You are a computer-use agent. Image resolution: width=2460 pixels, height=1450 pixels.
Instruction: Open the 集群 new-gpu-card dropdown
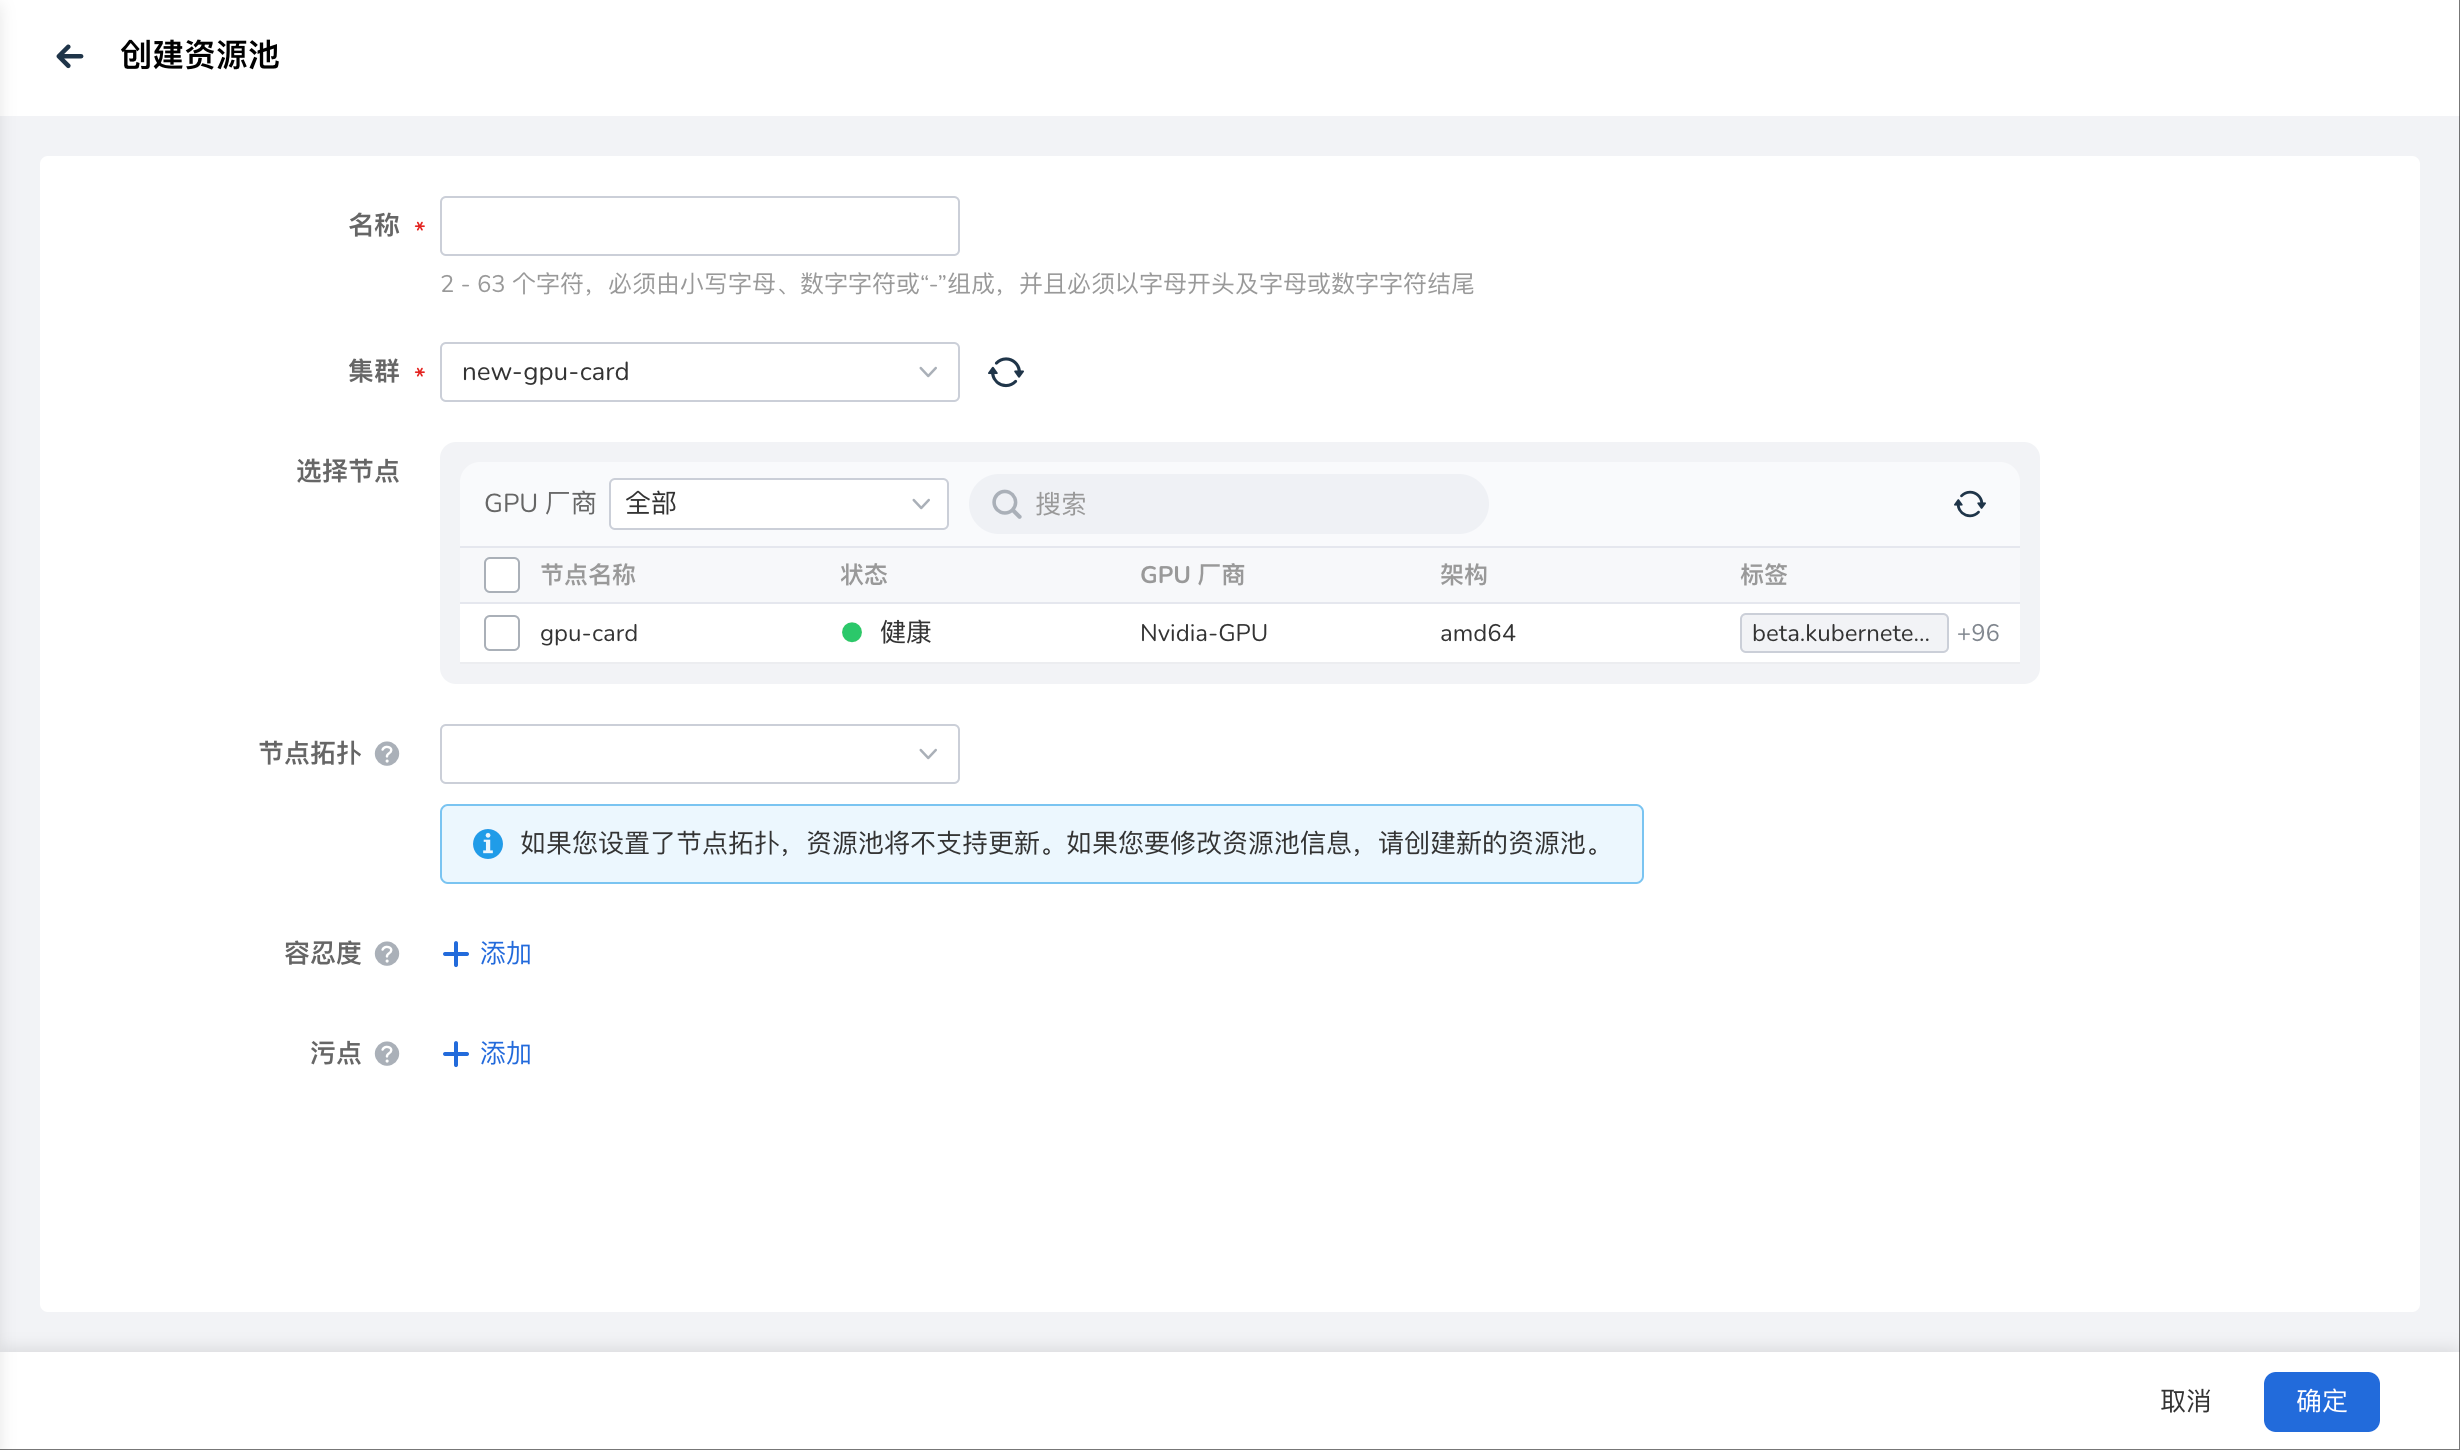[699, 372]
